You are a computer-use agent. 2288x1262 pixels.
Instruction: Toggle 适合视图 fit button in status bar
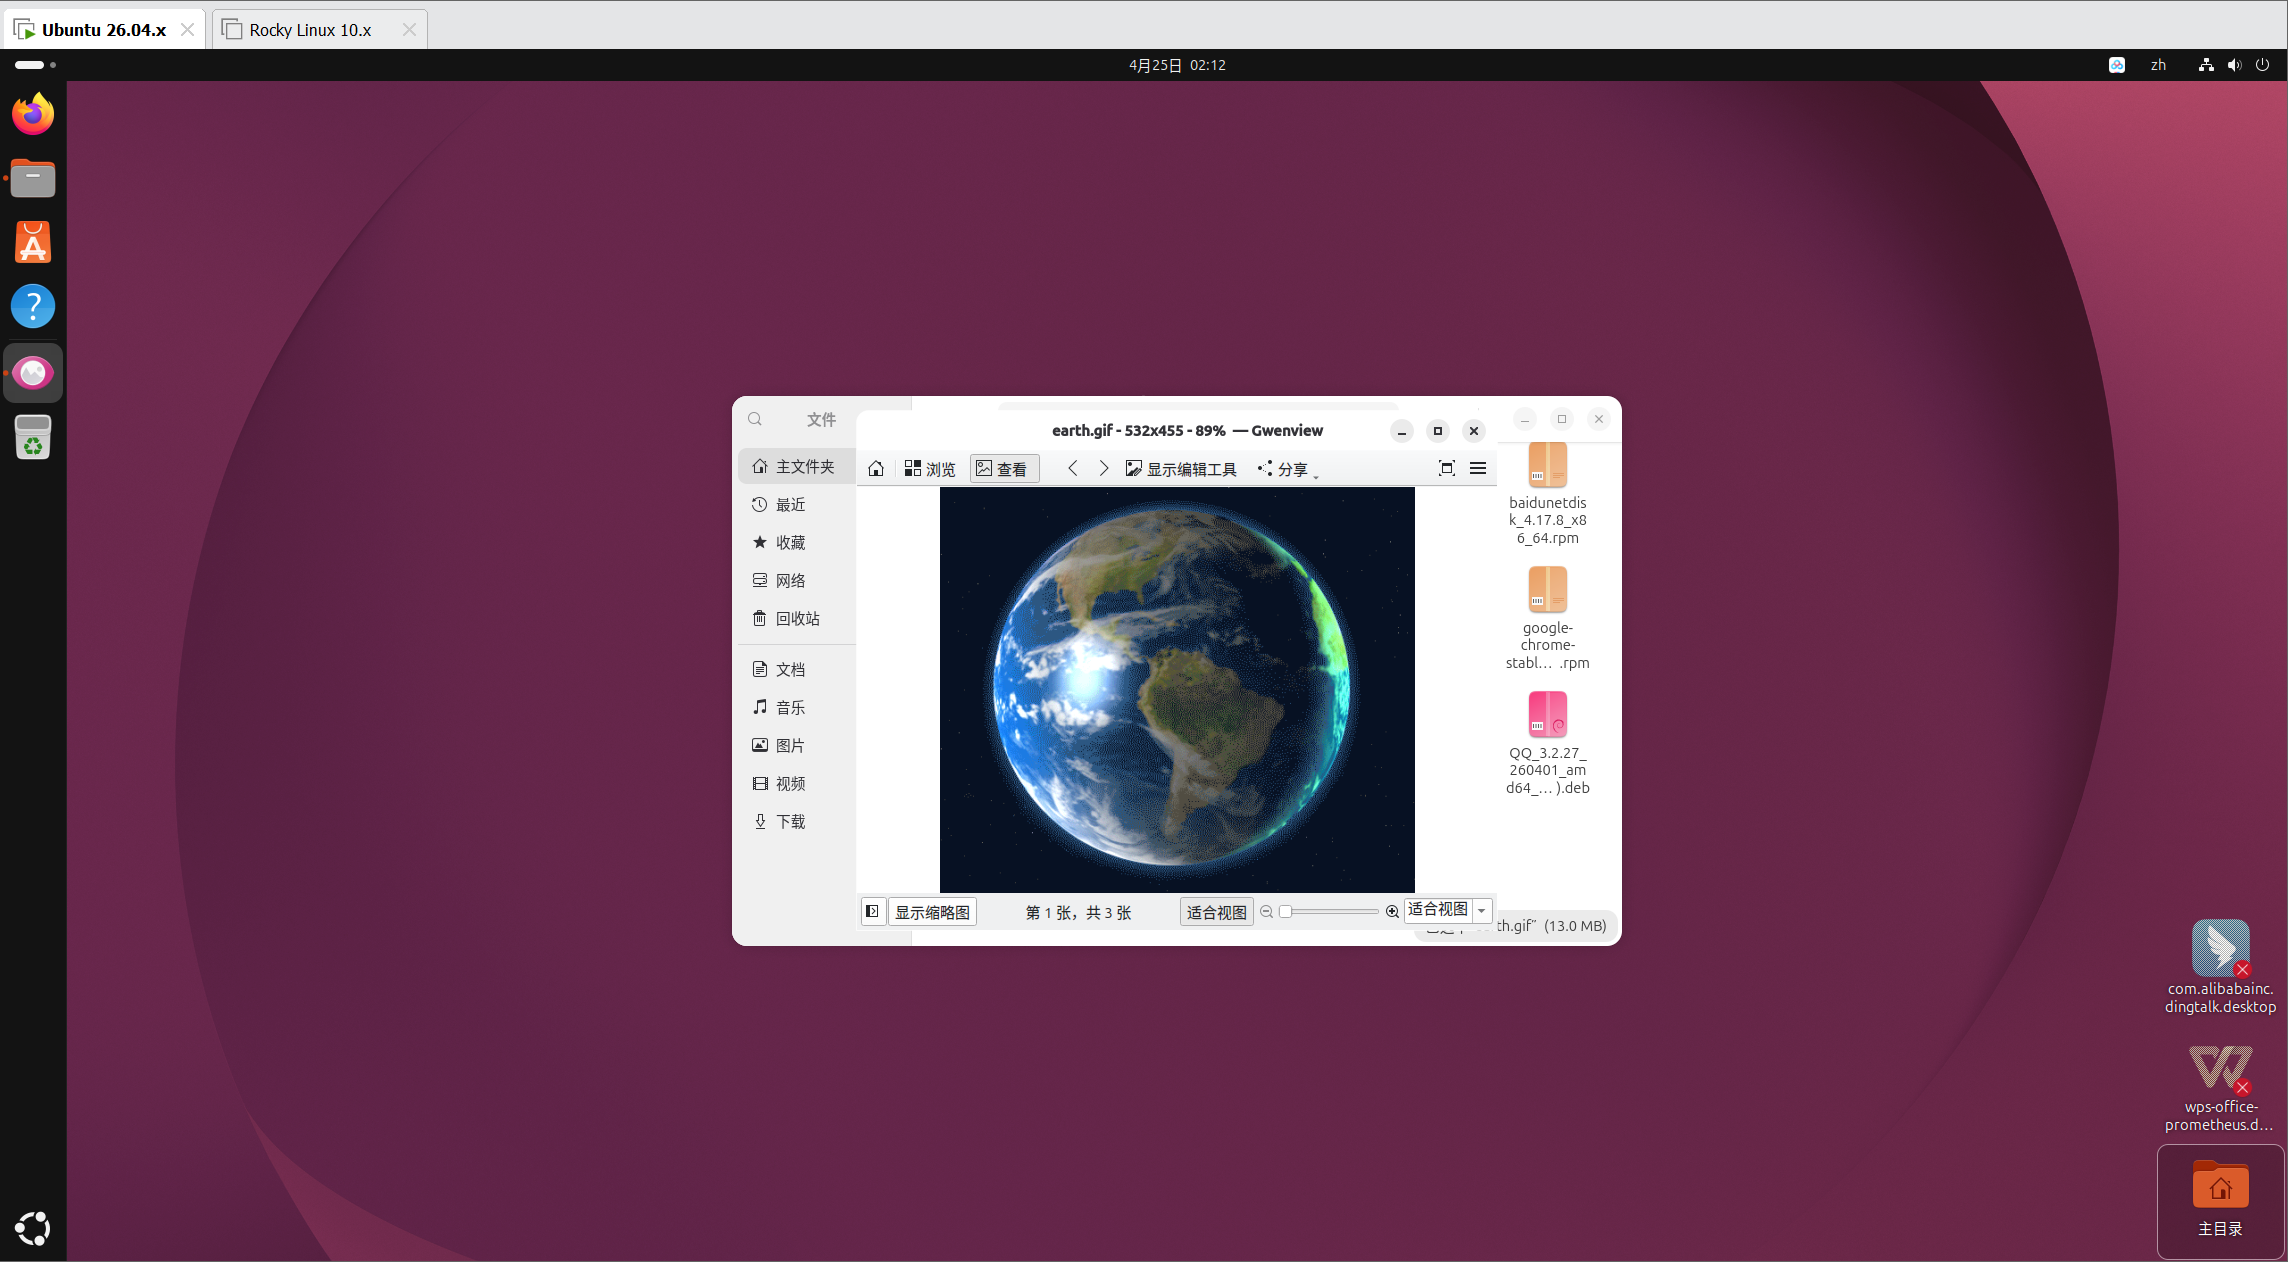point(1216,912)
